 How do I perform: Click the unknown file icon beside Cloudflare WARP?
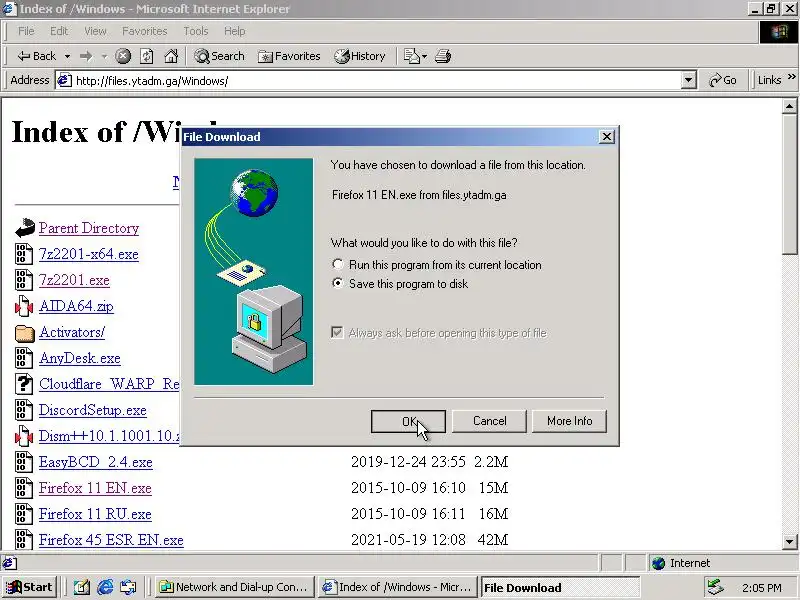point(23,384)
